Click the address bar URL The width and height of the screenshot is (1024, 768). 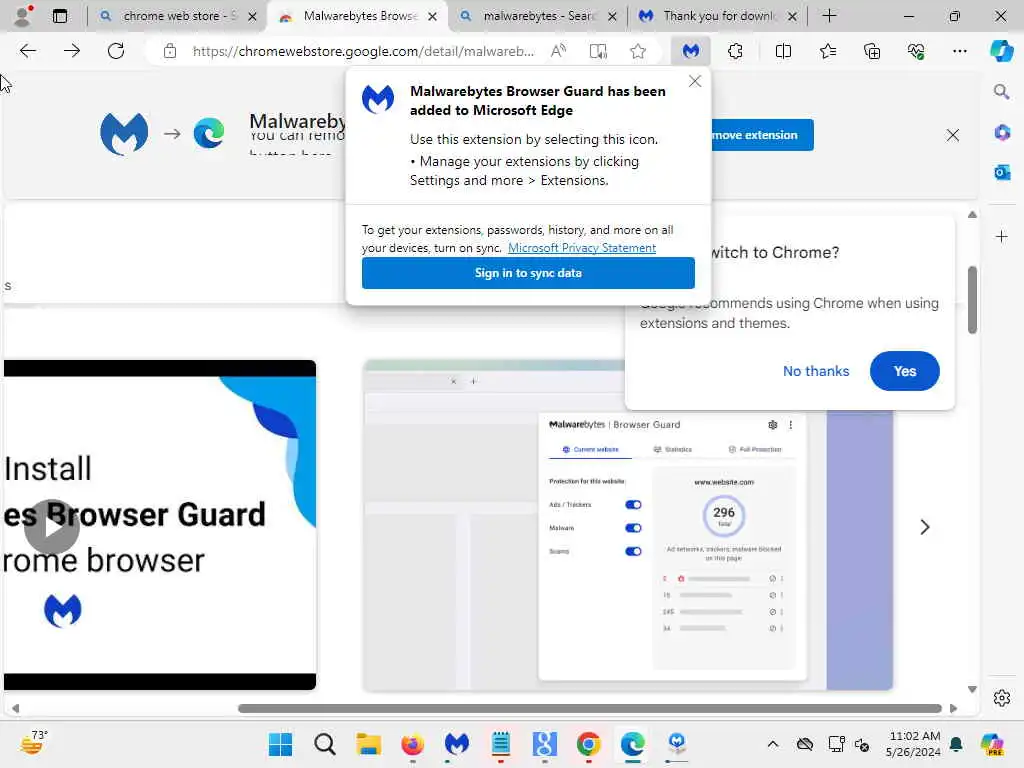point(363,51)
